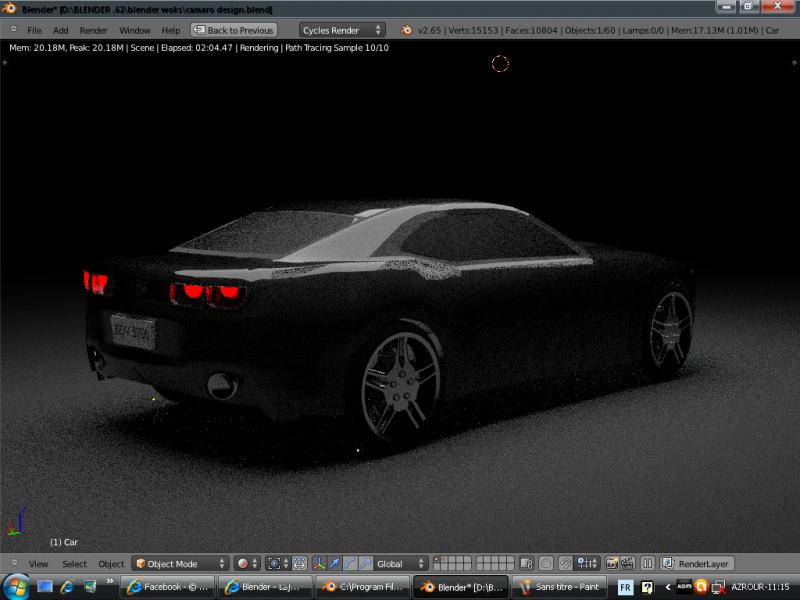Toggle the 3D manipulator widget
Image resolution: width=800 pixels, height=600 pixels.
[x=319, y=563]
